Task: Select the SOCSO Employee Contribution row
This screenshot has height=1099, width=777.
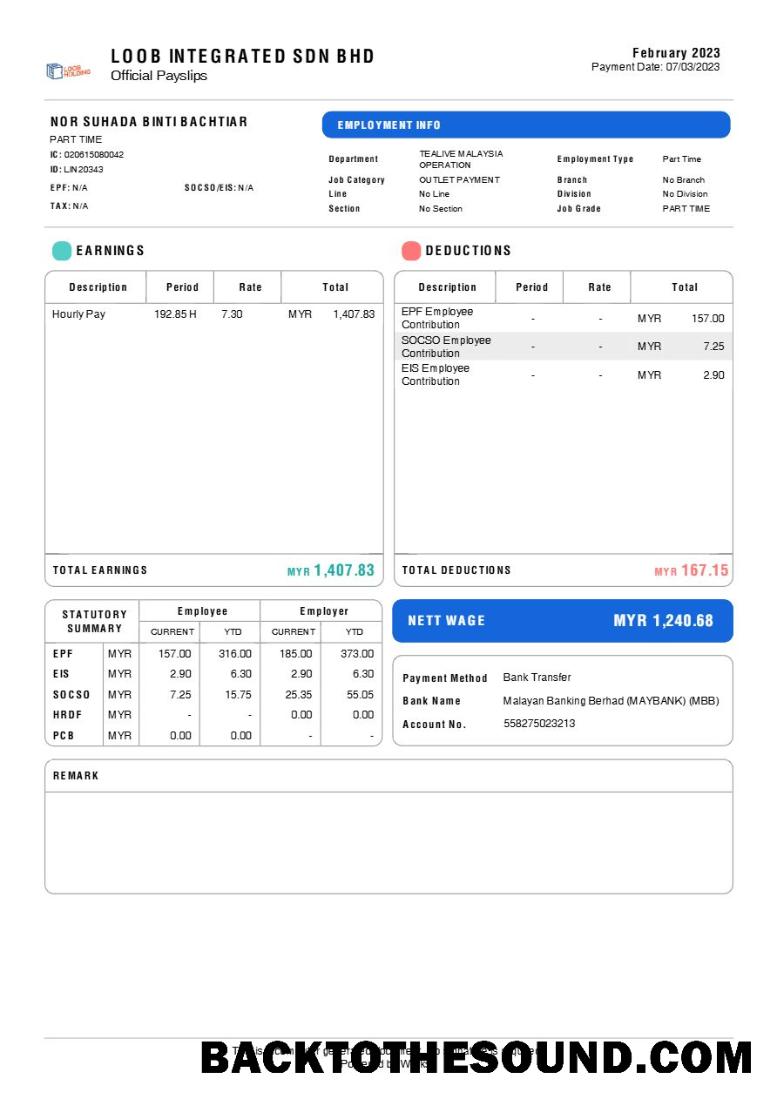Action: (x=563, y=346)
